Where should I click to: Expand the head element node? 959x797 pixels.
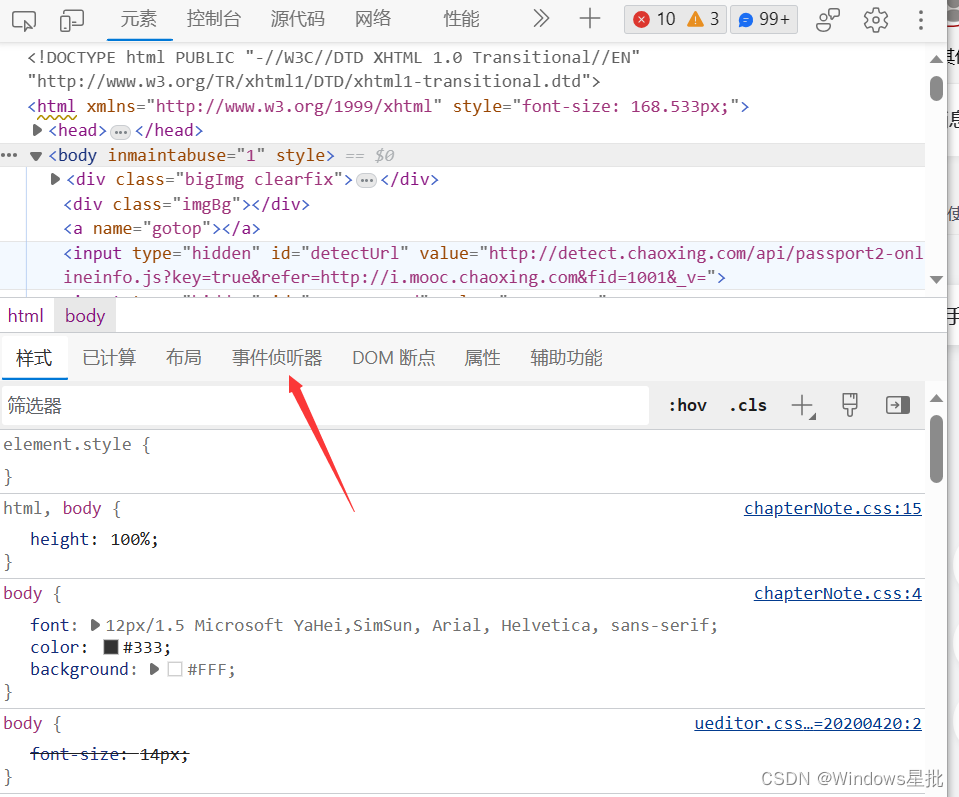pyautogui.click(x=37, y=130)
